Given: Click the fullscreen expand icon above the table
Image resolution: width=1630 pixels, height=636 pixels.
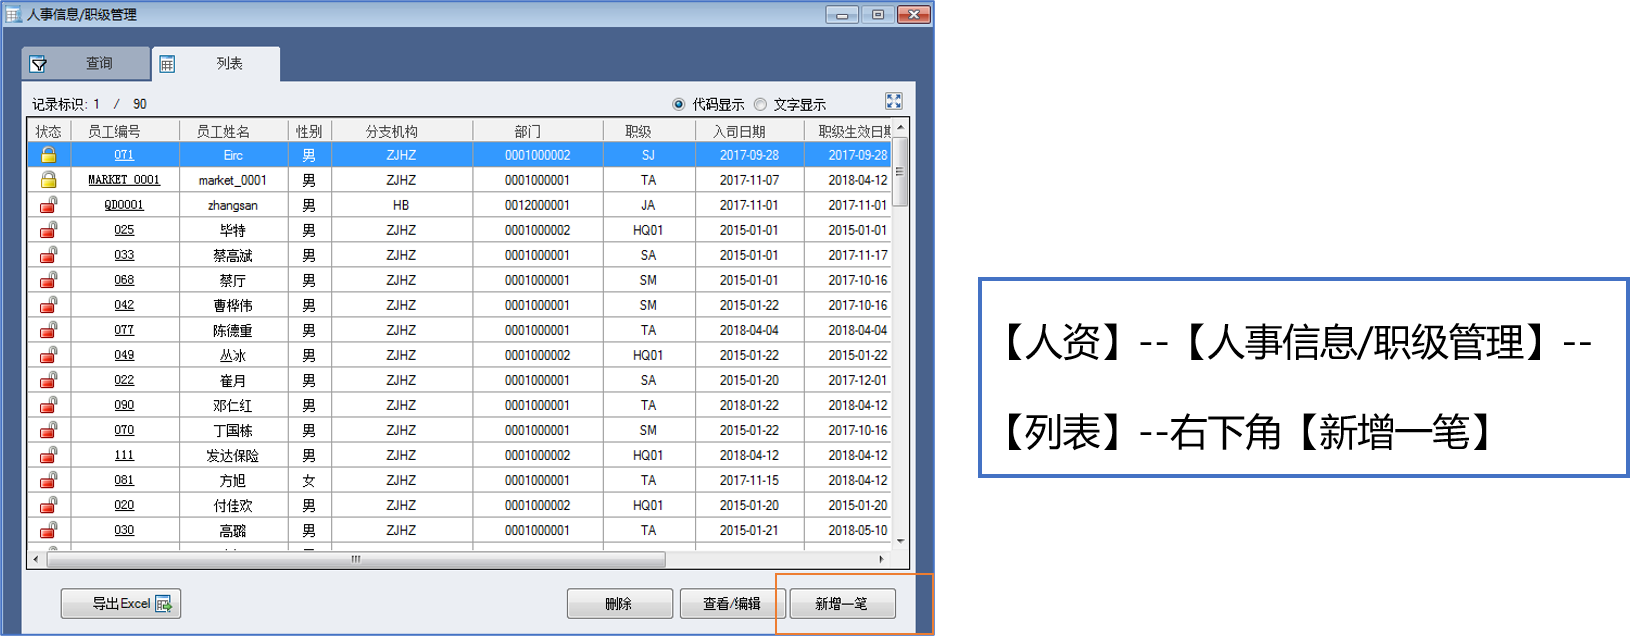Looking at the screenshot, I should click(893, 101).
